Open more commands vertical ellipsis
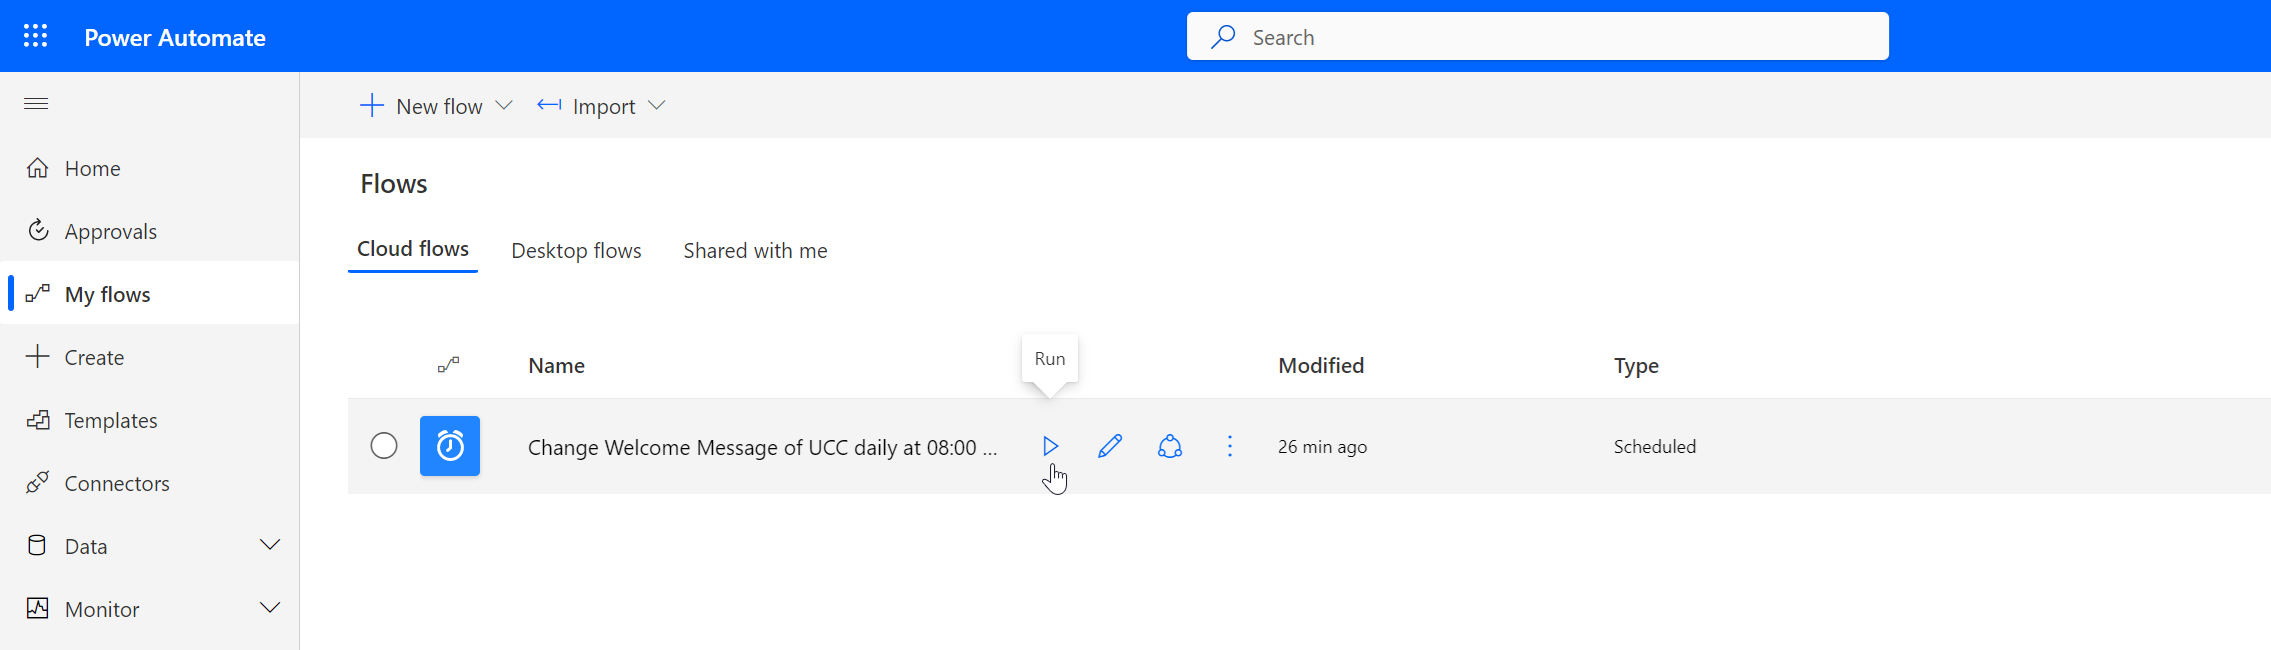Image resolution: width=2271 pixels, height=650 pixels. coord(1230,446)
